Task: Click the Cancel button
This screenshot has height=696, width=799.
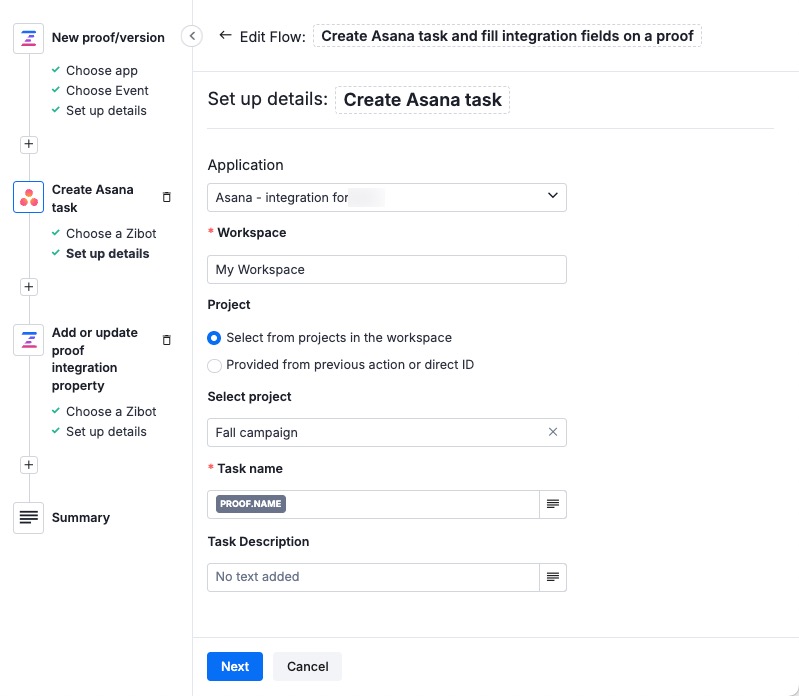Action: (307, 666)
